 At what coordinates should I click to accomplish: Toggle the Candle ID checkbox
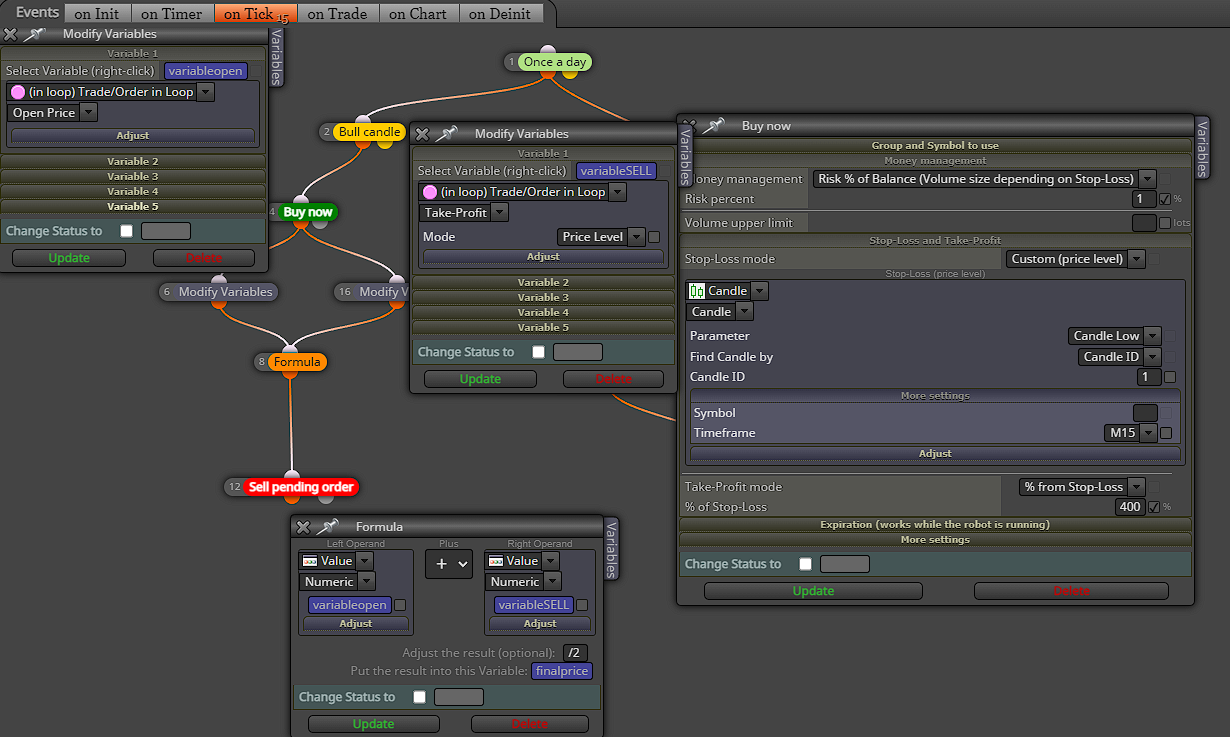[x=1170, y=377]
